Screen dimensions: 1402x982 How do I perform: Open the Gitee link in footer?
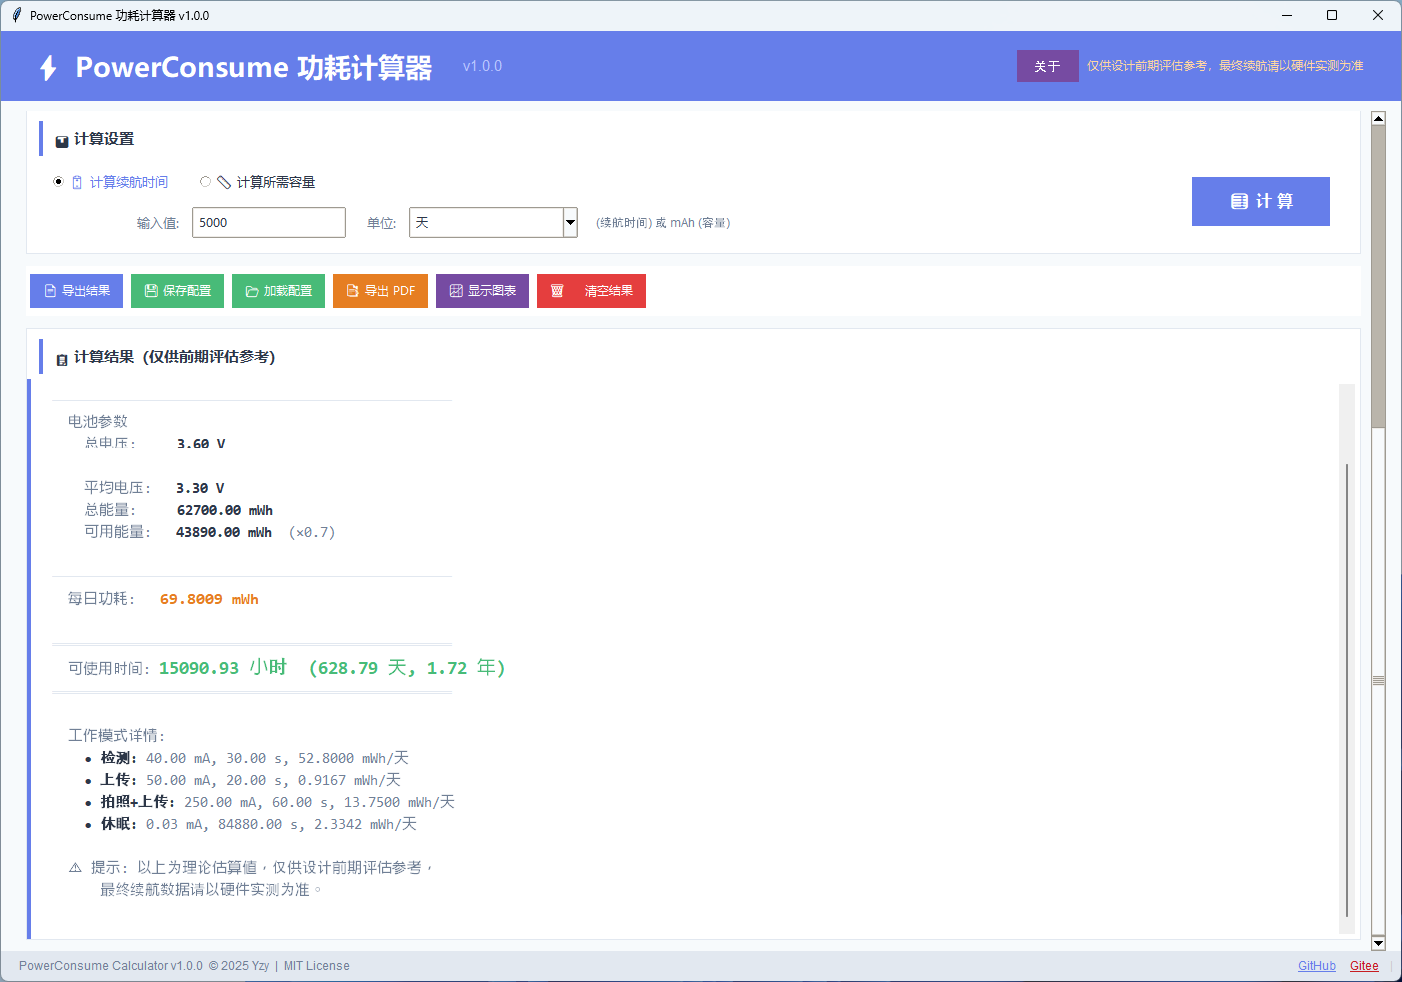1364,966
